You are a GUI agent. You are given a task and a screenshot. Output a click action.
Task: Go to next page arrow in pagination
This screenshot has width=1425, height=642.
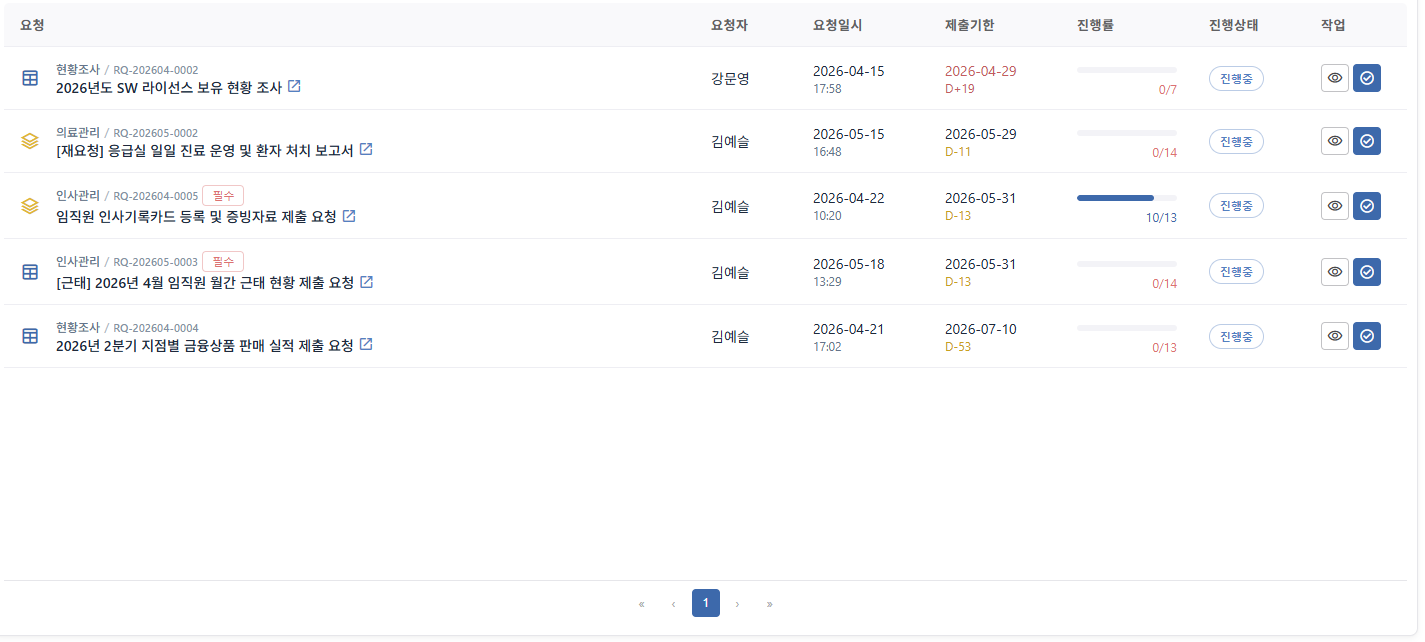tap(738, 604)
